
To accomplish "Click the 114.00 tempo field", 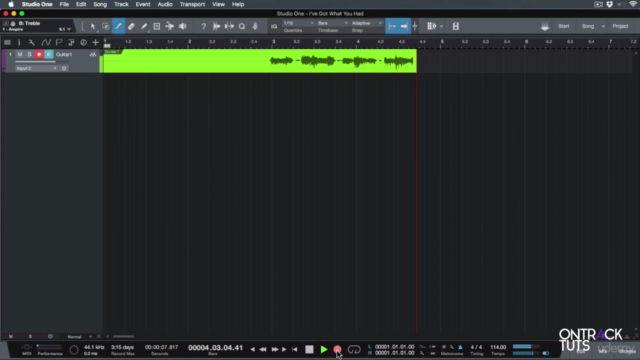I will 498,347.
